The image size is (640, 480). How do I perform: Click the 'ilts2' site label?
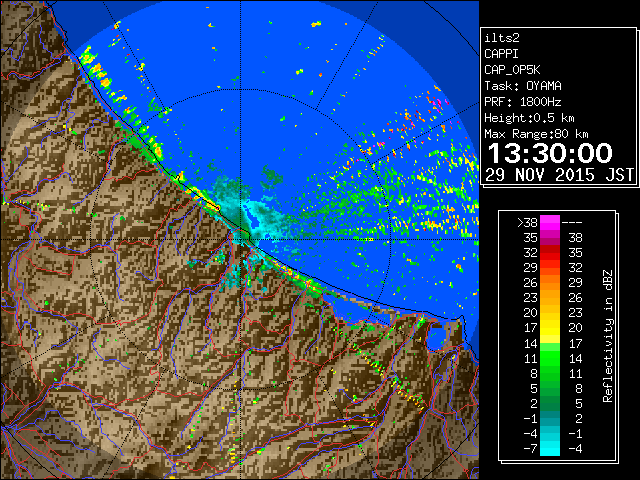(x=502, y=38)
